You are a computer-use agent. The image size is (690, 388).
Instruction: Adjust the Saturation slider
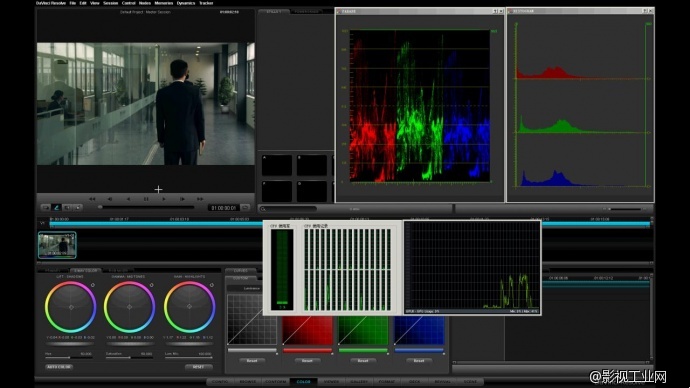click(x=129, y=357)
